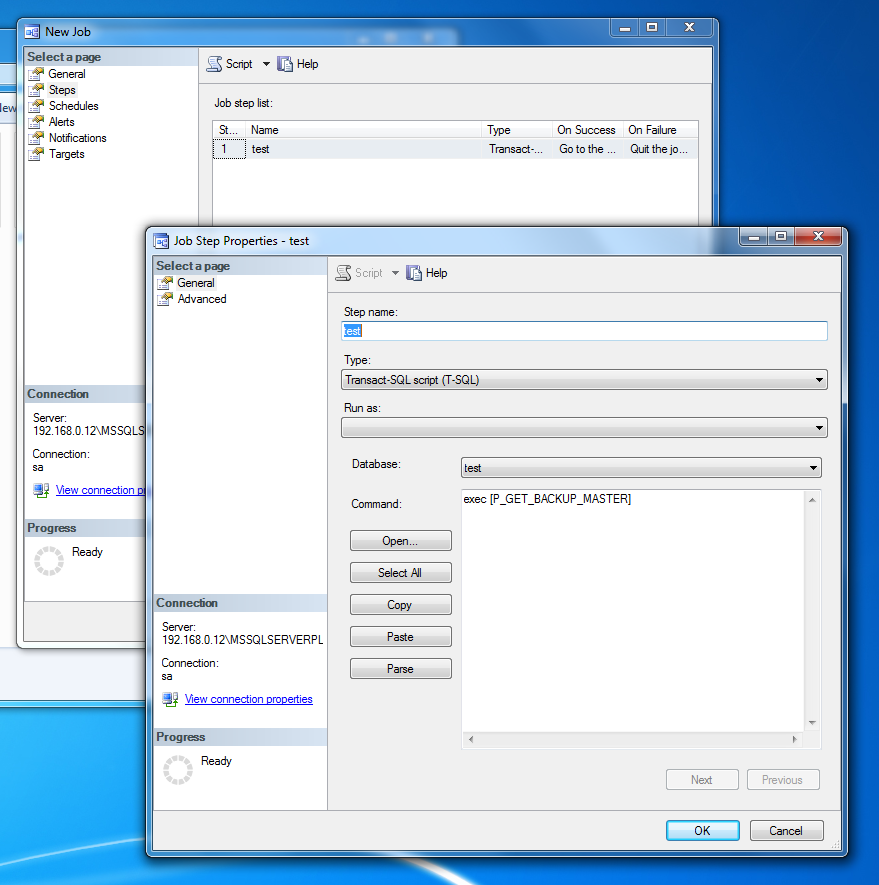Open the Notifications page in New Job
879x885 pixels.
click(x=77, y=138)
